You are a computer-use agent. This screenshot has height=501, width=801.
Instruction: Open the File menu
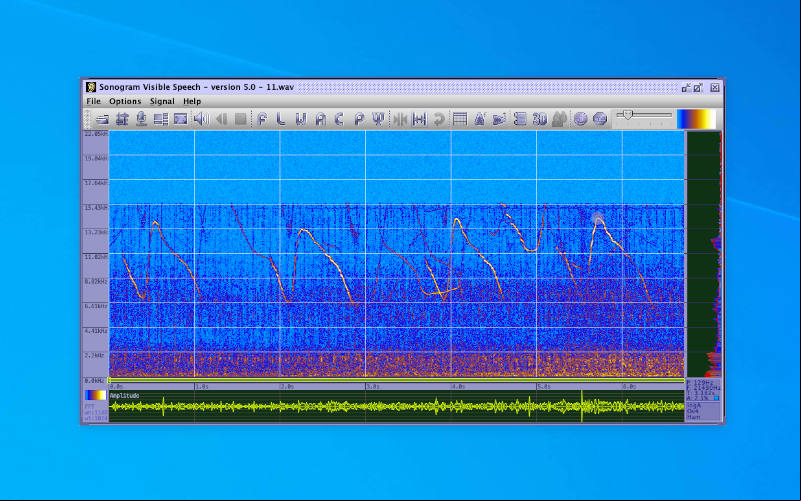[x=93, y=101]
